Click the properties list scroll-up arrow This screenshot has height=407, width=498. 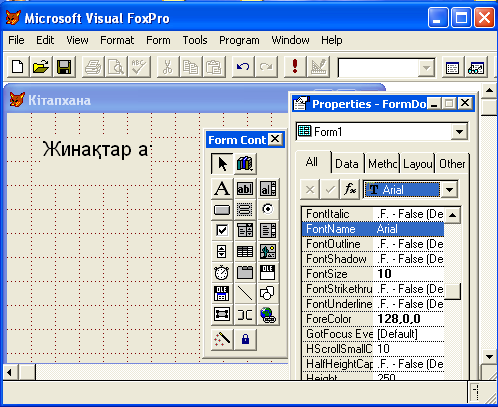point(453,215)
